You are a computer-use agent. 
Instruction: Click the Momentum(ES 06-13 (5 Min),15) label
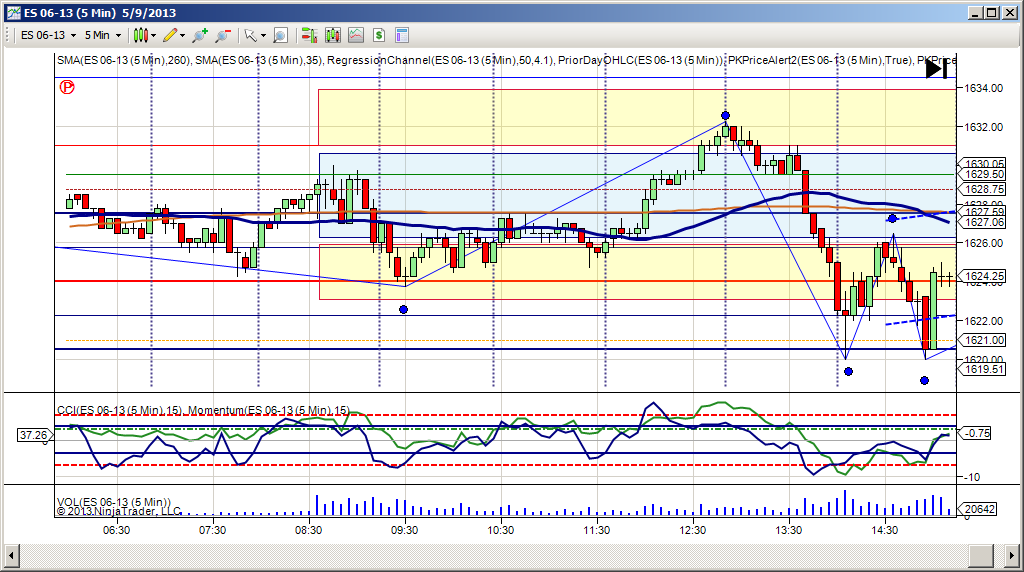pos(268,410)
